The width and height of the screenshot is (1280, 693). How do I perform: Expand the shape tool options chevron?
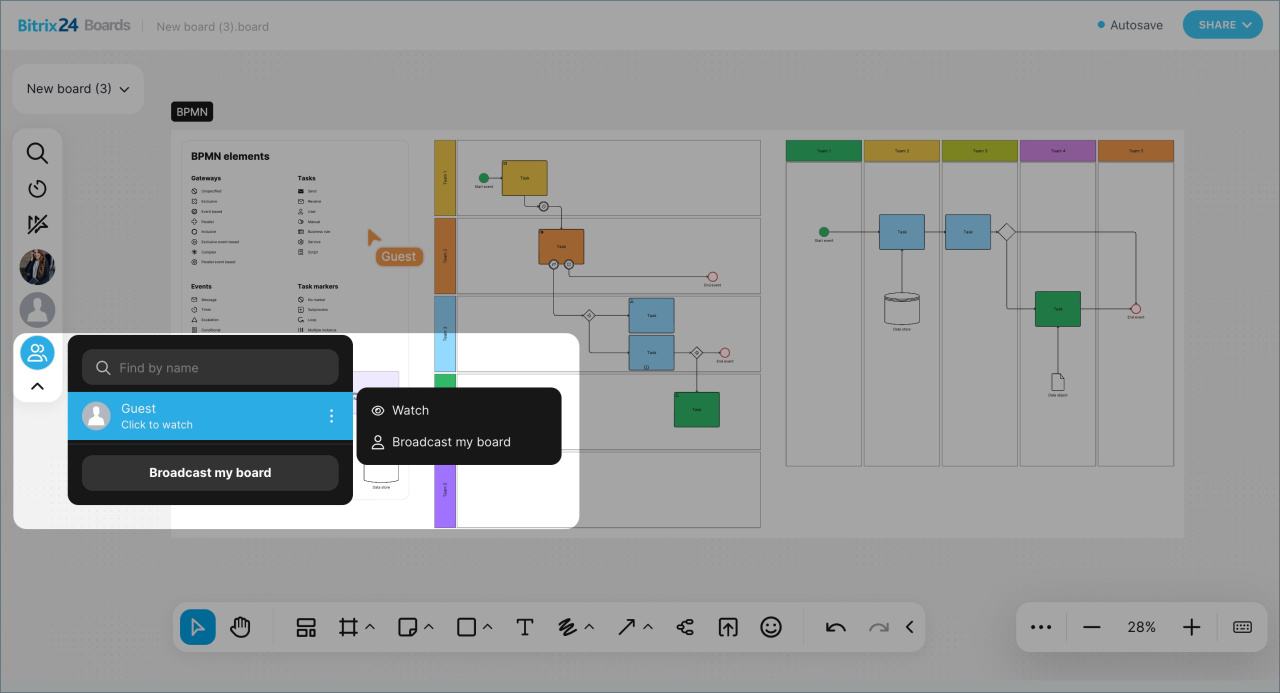tap(488, 627)
